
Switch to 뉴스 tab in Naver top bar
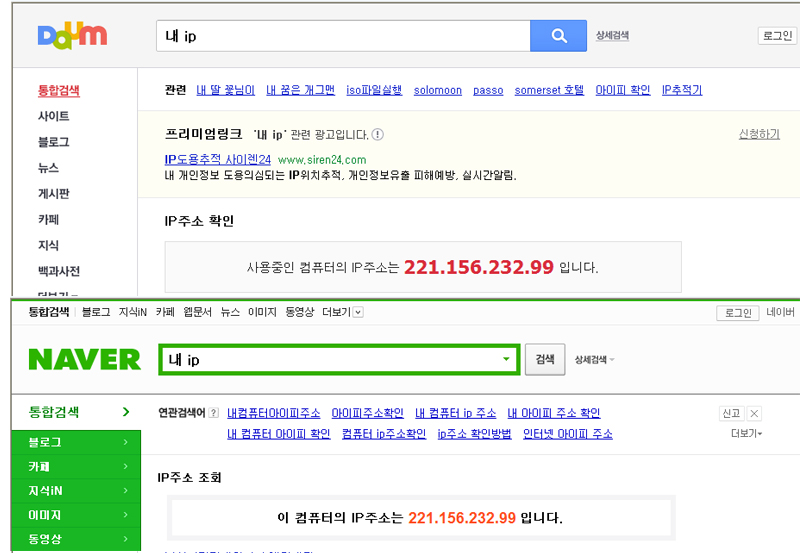pos(230,312)
